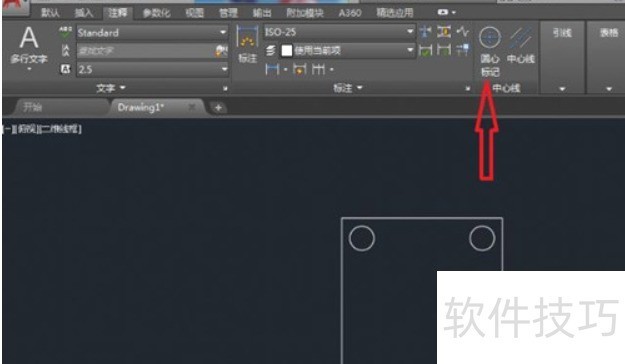Switch to the 输出 ribbon tab
The height and width of the screenshot is (364, 625).
point(262,13)
